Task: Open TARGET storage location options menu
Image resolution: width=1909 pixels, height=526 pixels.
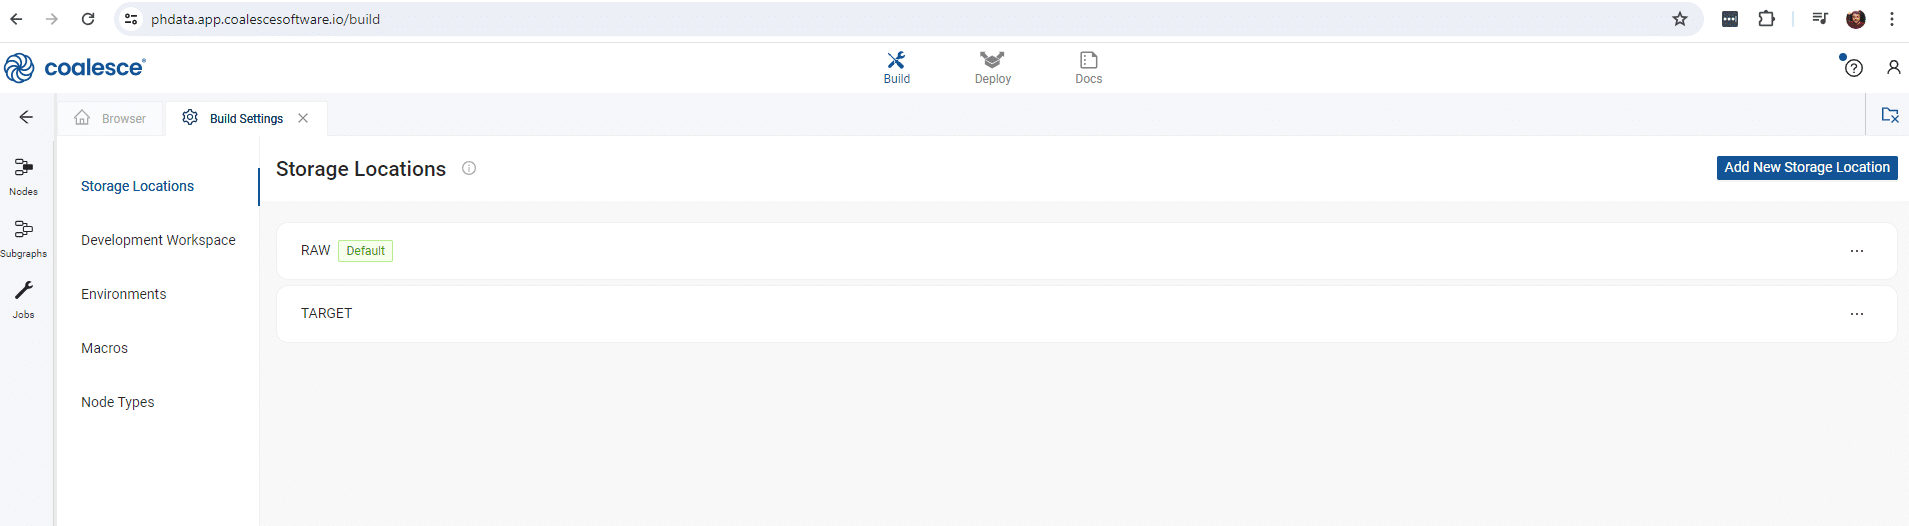Action: coord(1856,314)
